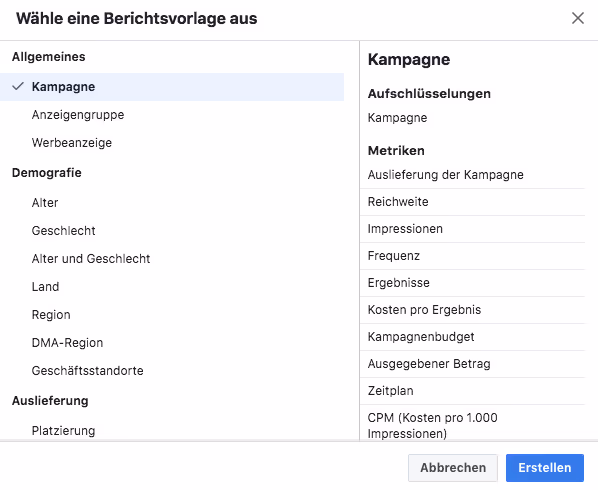This screenshot has height=490, width=598.
Task: Click the Impressionen metric row
Action: click(473, 229)
